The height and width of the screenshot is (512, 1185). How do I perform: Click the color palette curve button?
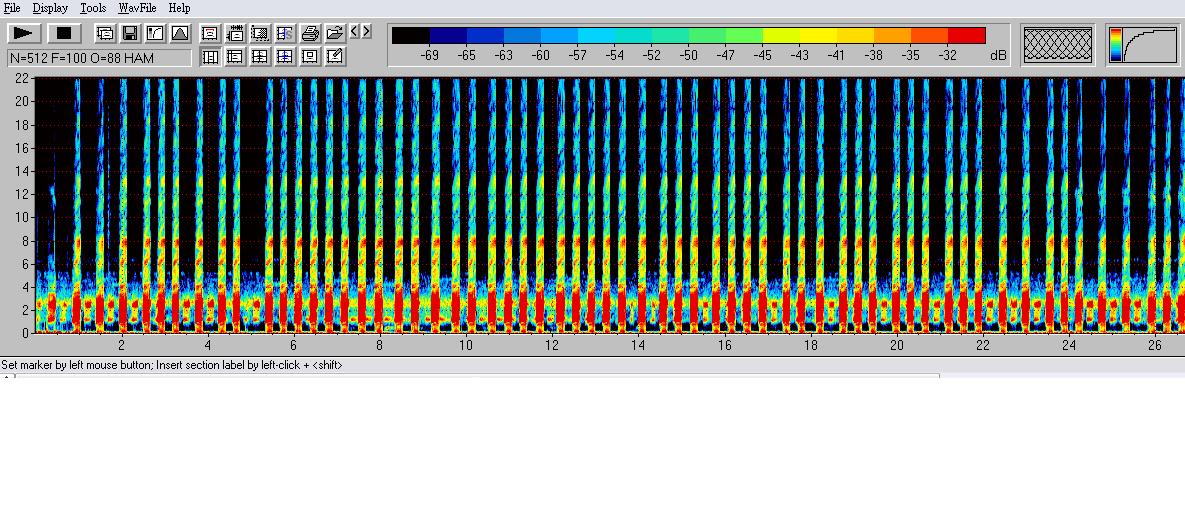(1143, 45)
